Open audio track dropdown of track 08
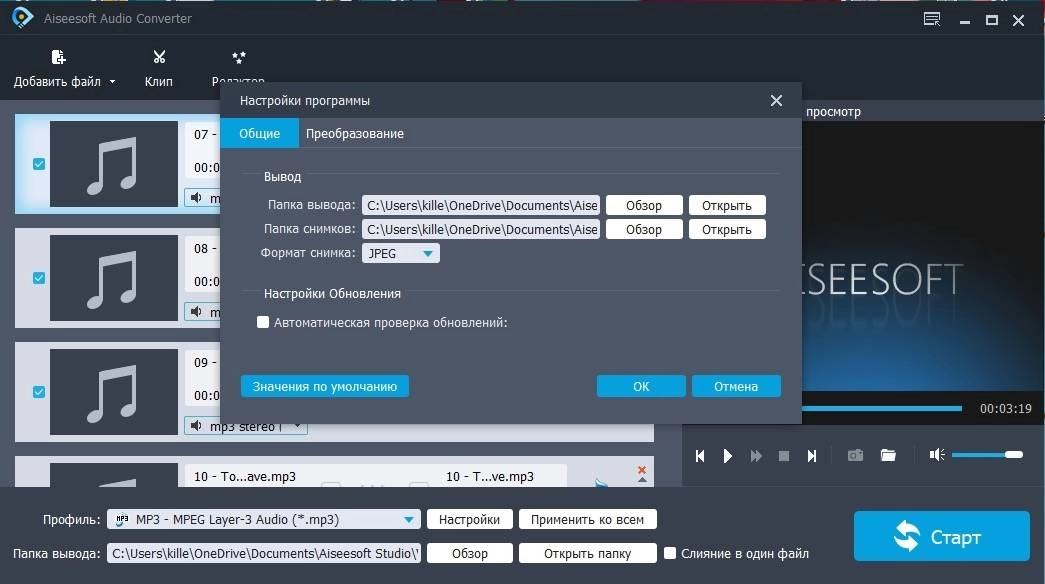 point(203,312)
